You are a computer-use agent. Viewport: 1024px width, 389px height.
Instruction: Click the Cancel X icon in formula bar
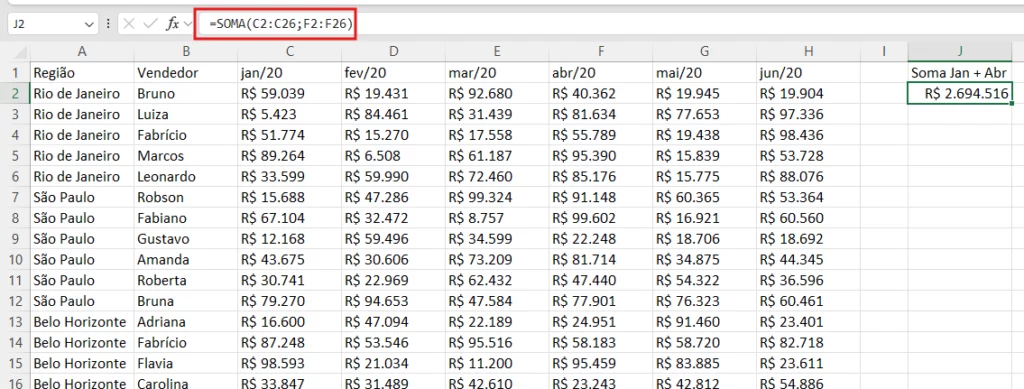pos(129,24)
